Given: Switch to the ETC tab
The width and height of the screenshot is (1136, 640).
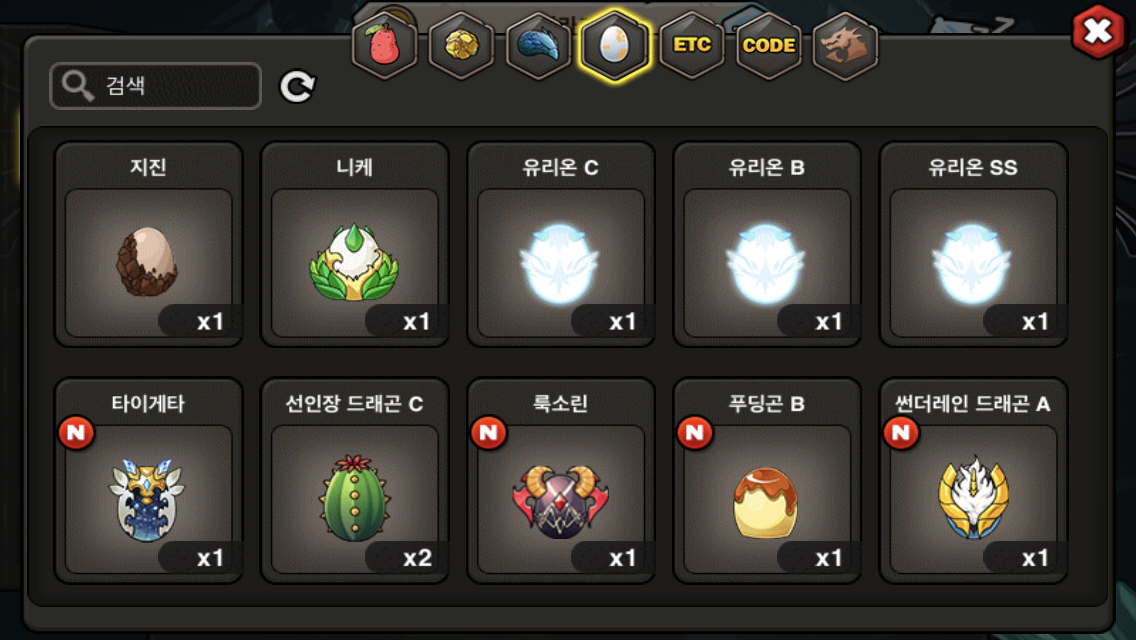Looking at the screenshot, I should (x=692, y=46).
